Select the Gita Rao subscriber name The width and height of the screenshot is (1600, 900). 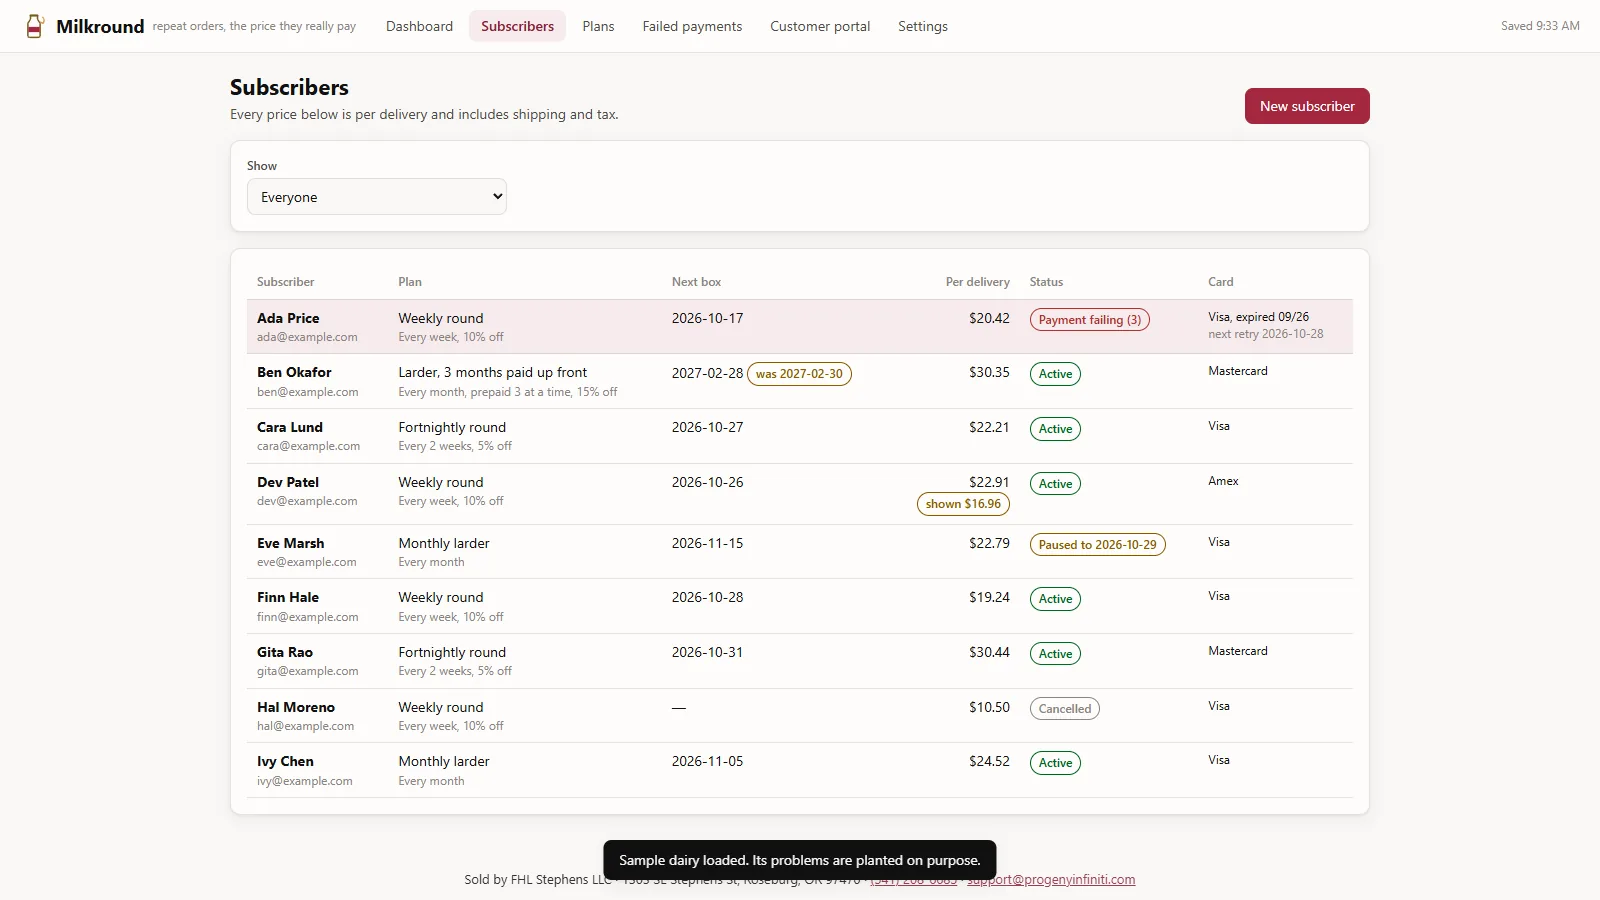pos(285,652)
